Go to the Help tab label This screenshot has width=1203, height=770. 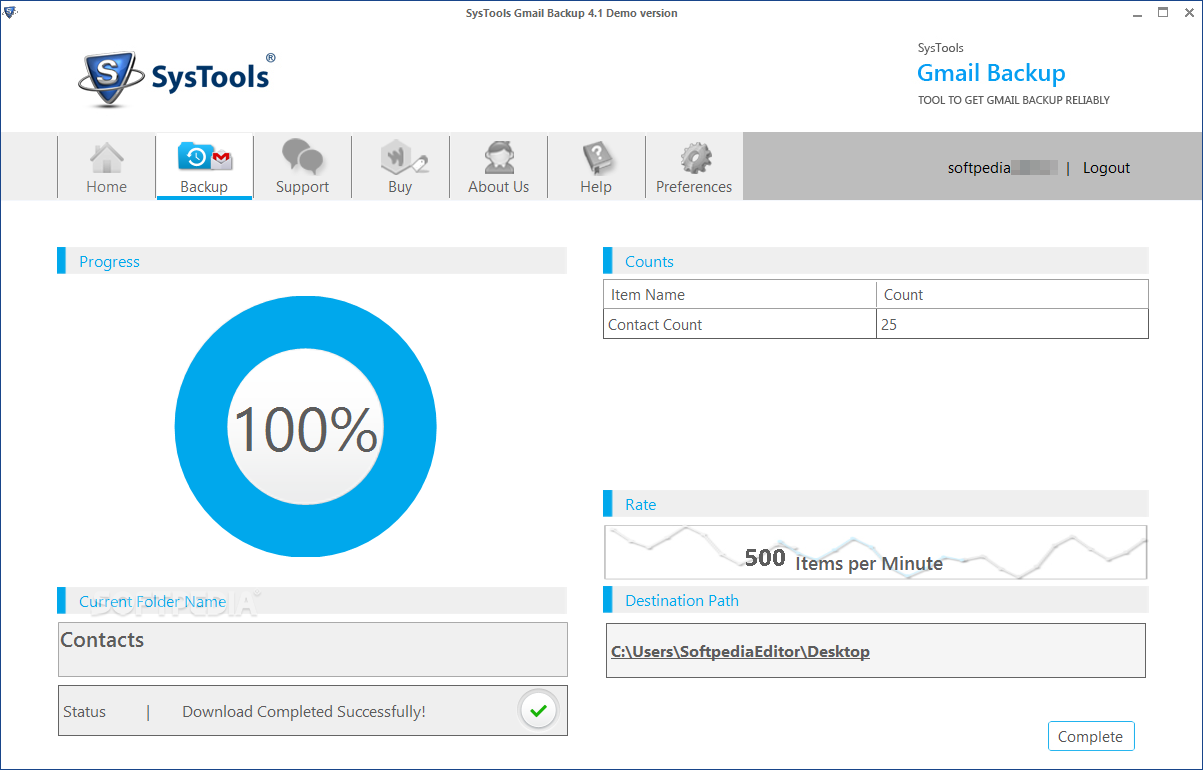coord(596,187)
